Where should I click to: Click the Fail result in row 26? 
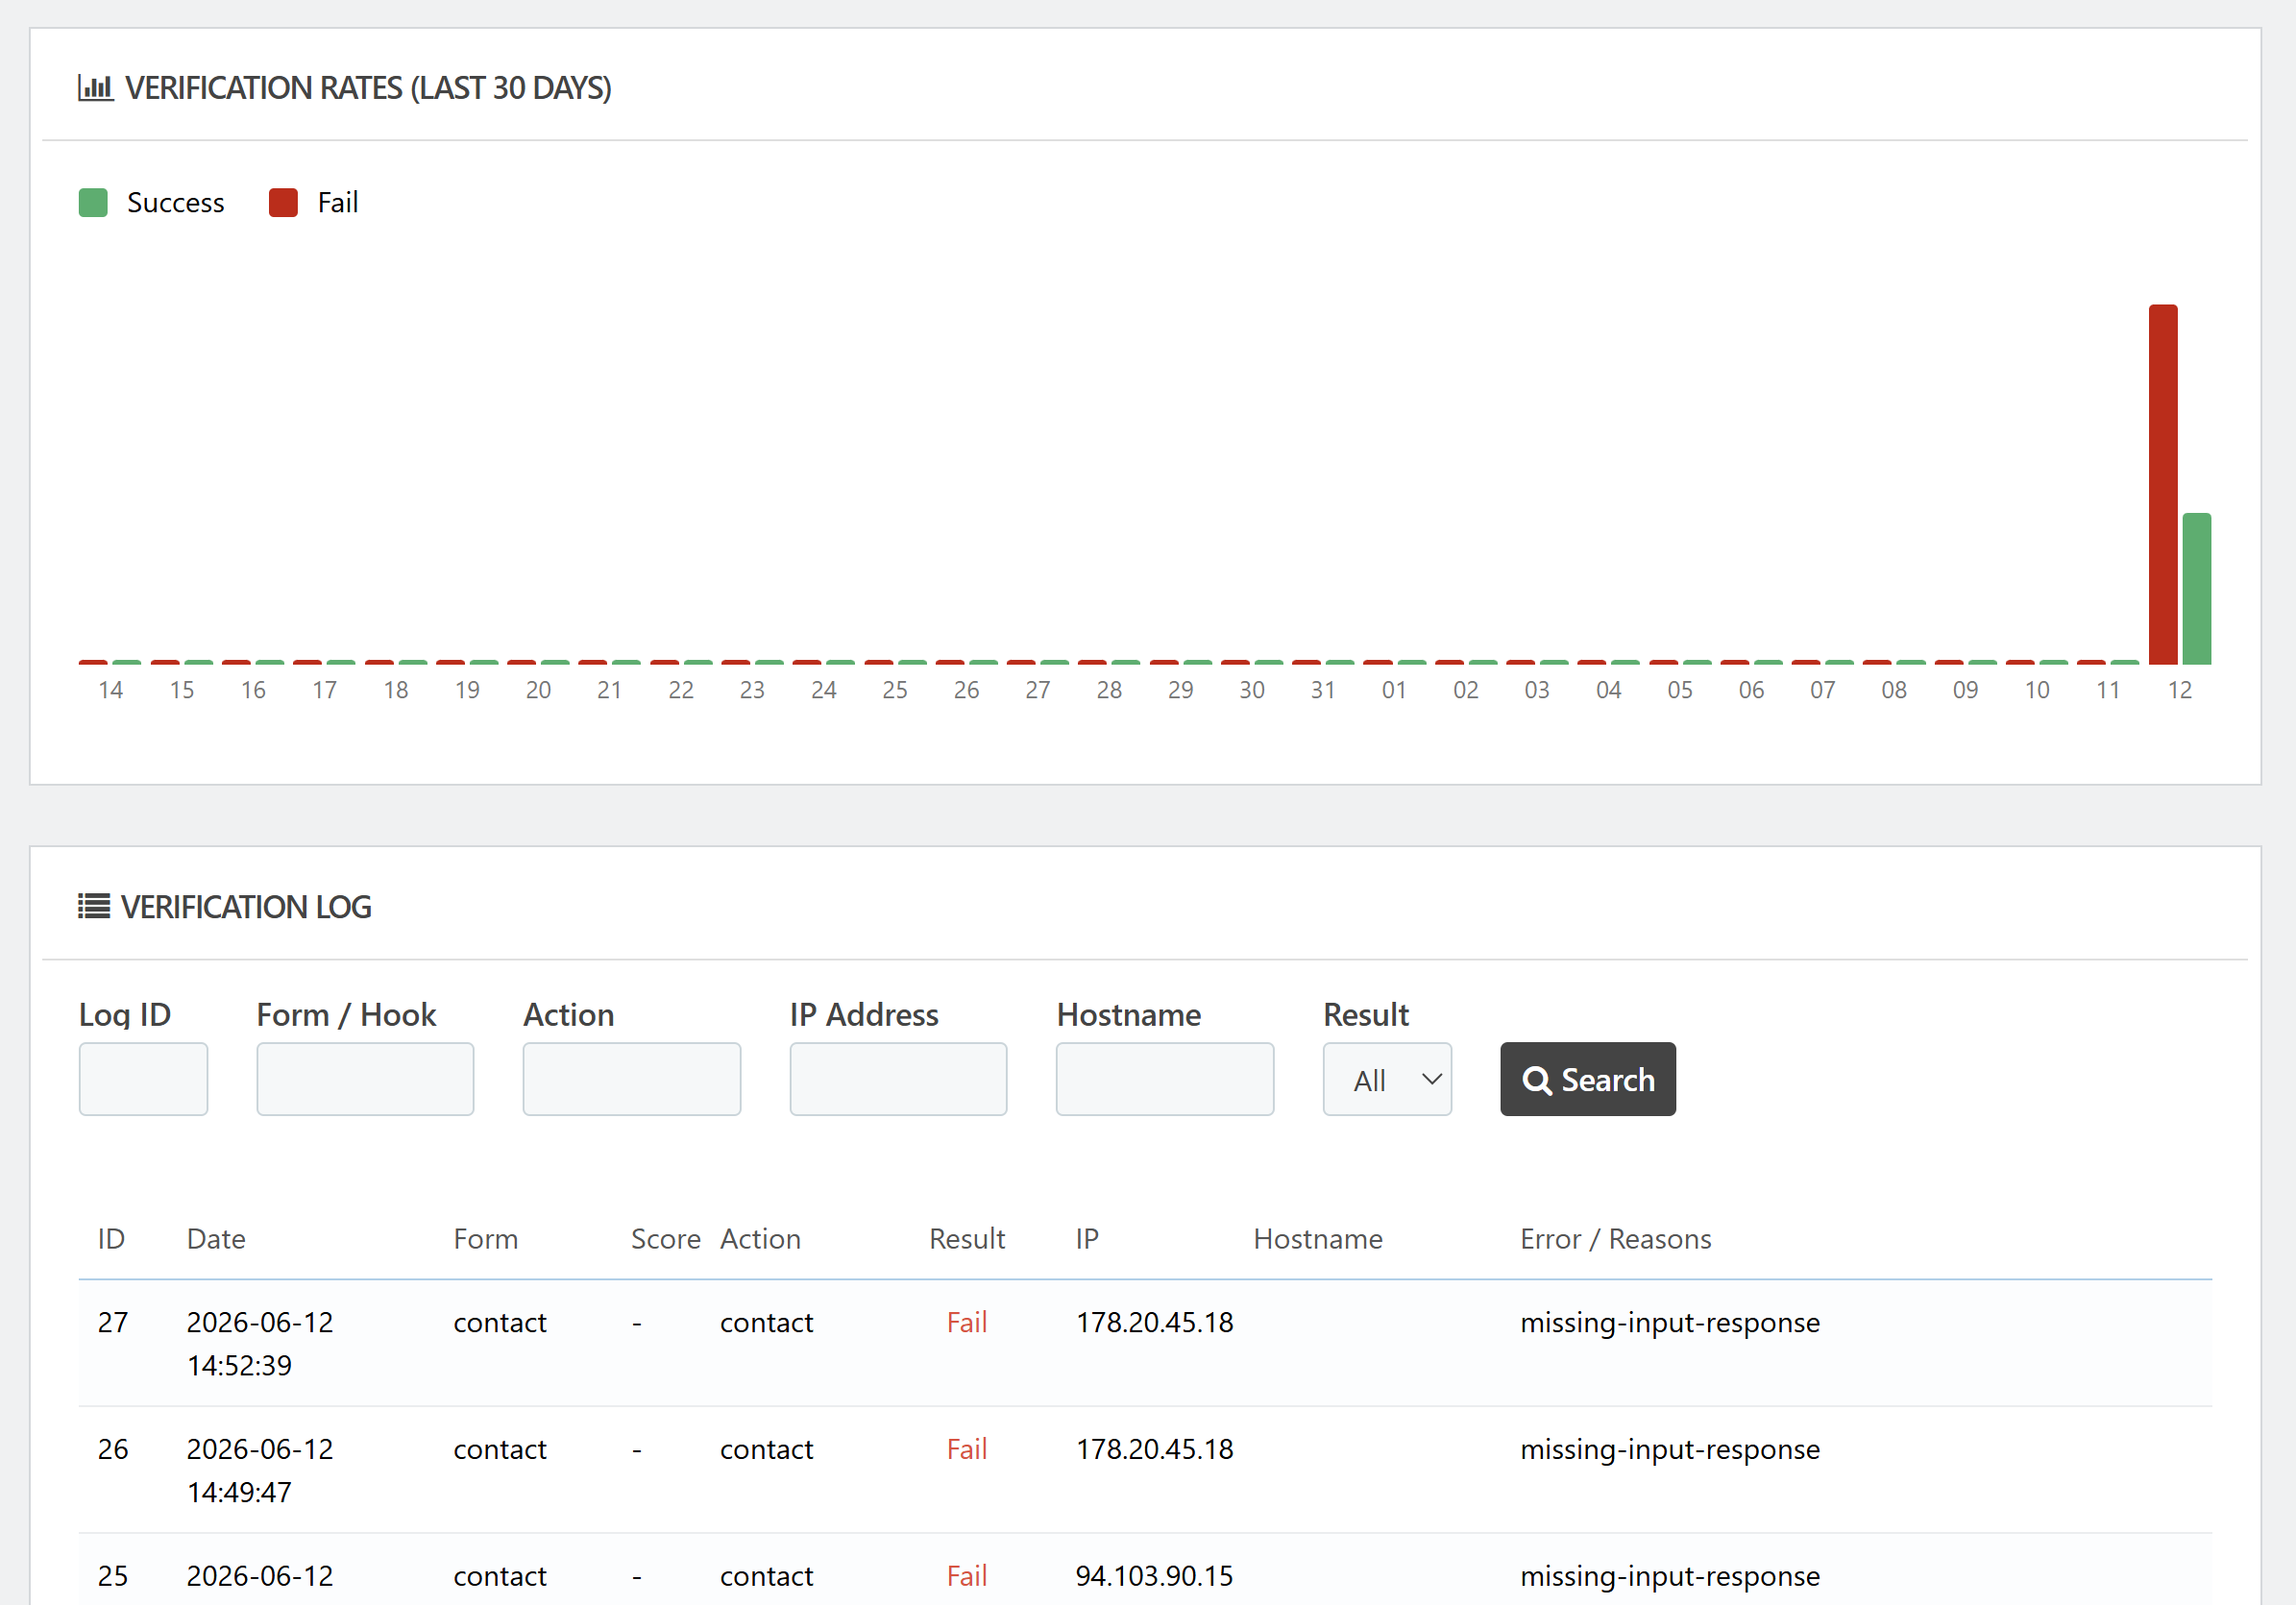pyautogui.click(x=967, y=1449)
